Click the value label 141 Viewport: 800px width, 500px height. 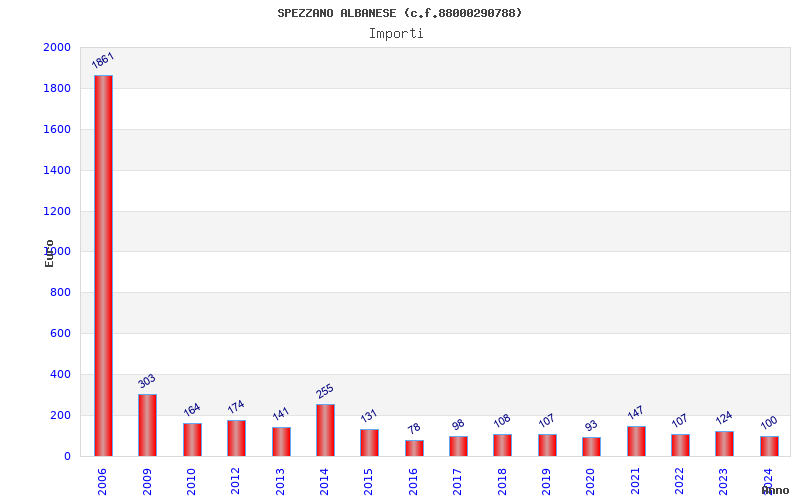(x=281, y=413)
